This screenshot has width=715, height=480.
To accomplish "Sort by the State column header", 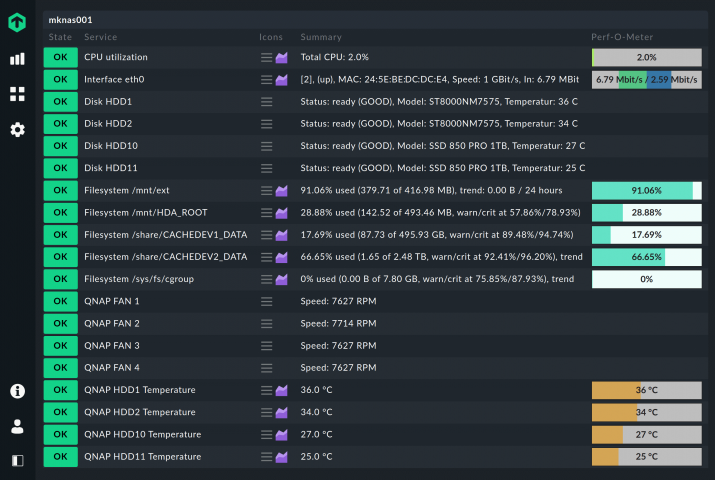I will 60,37.
